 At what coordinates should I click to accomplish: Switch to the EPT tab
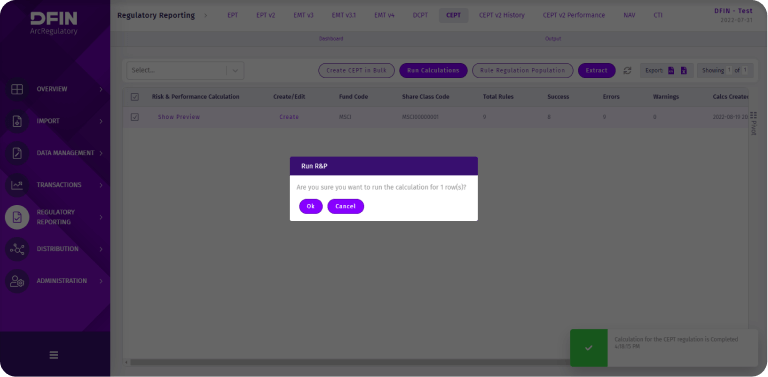(x=233, y=16)
